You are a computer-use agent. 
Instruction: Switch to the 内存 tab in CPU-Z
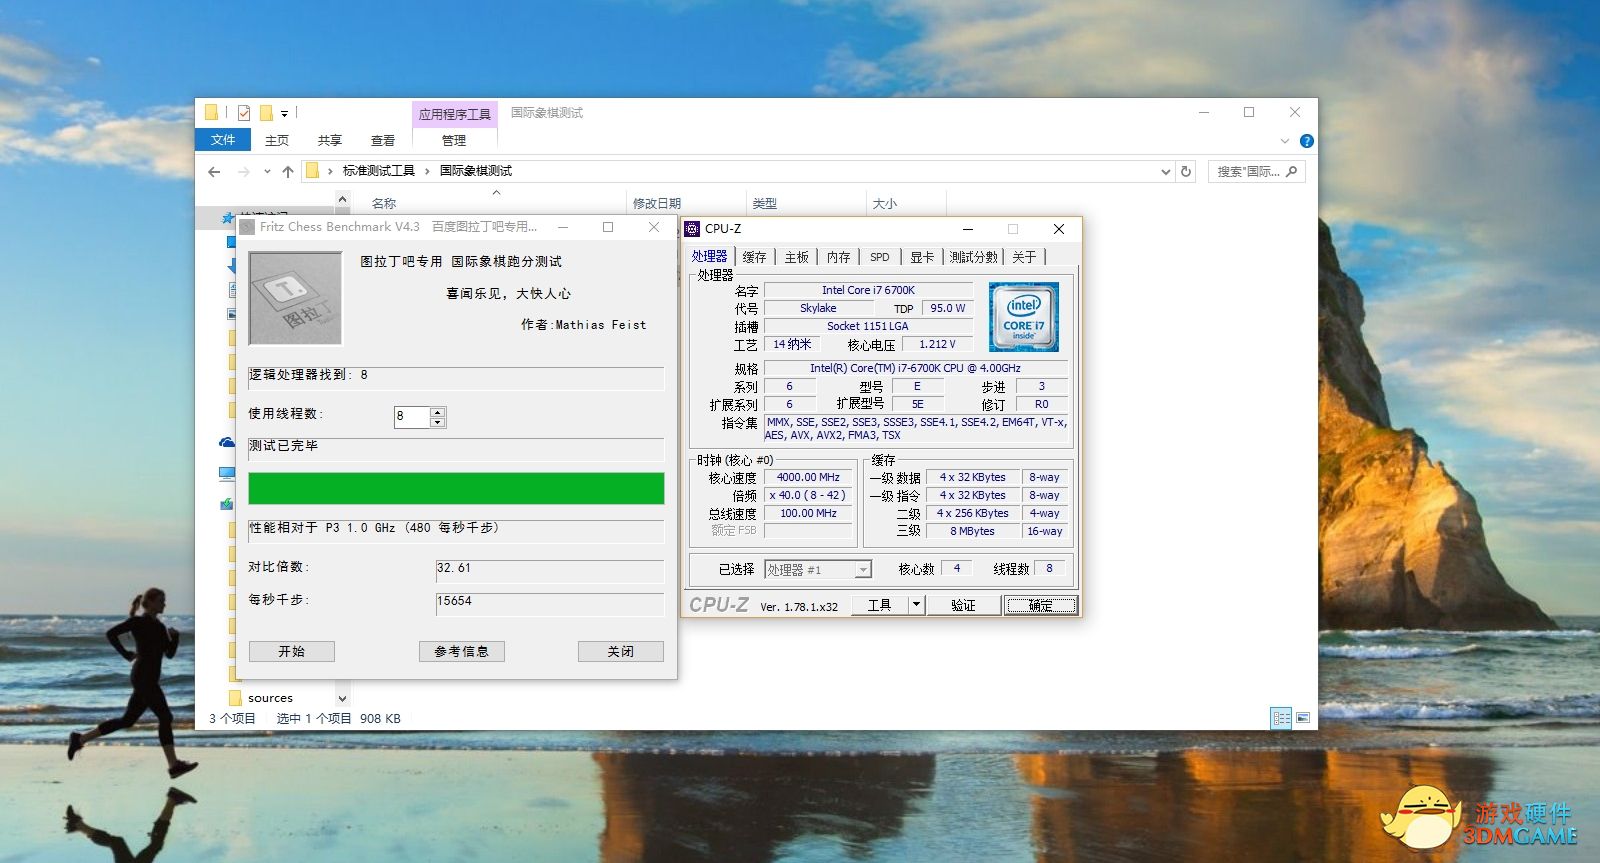point(838,257)
